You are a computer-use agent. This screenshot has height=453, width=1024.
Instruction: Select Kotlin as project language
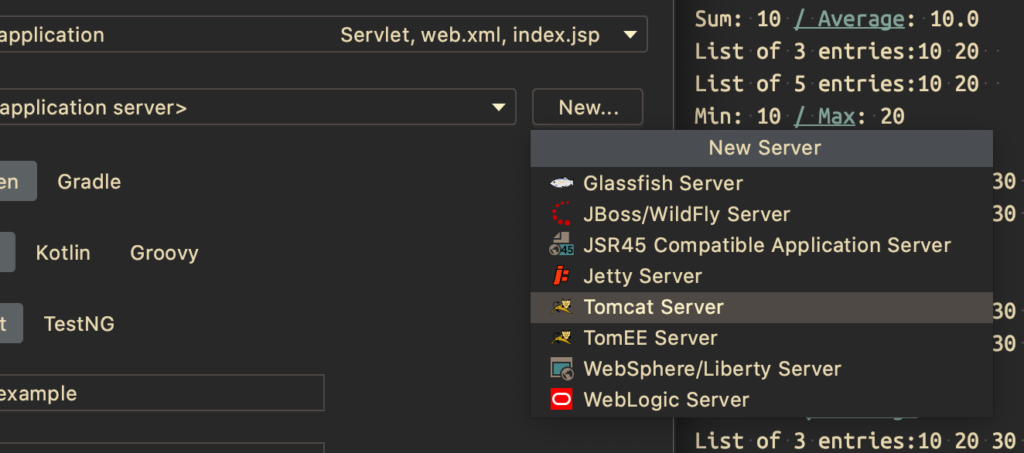[63, 253]
